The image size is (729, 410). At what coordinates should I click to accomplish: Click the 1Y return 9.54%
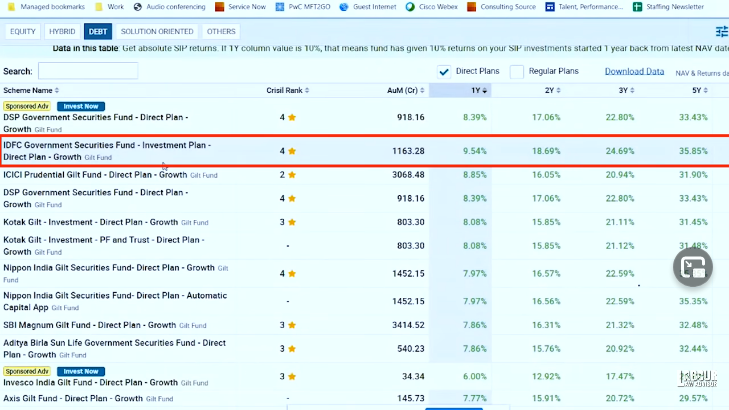[475, 151]
